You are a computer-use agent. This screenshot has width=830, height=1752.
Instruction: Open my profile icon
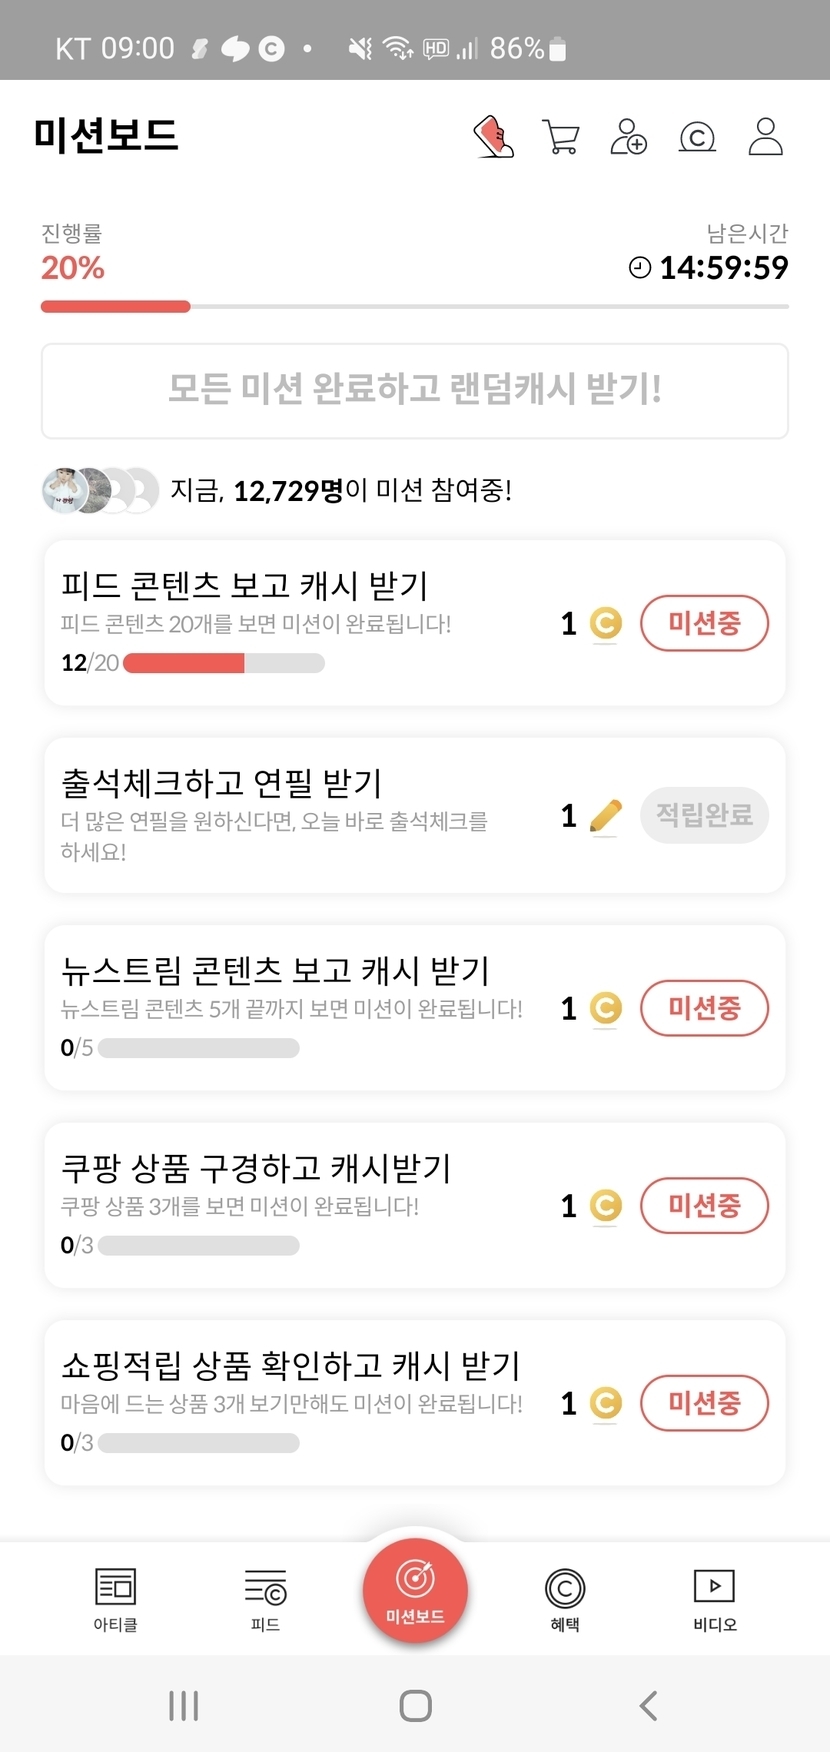click(x=765, y=137)
